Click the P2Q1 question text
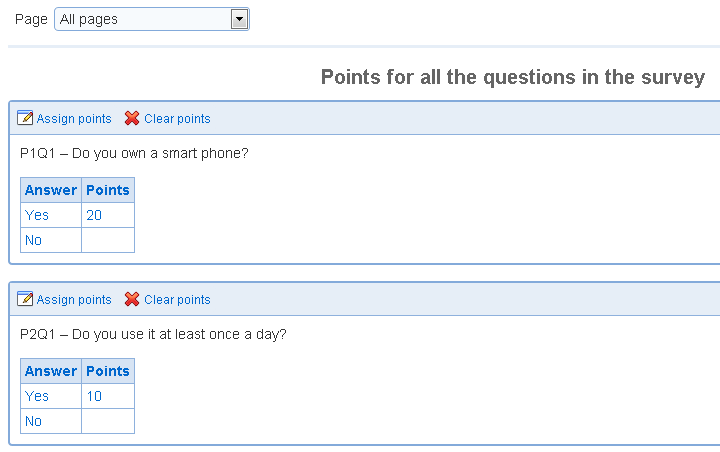720x452 pixels. point(153,334)
